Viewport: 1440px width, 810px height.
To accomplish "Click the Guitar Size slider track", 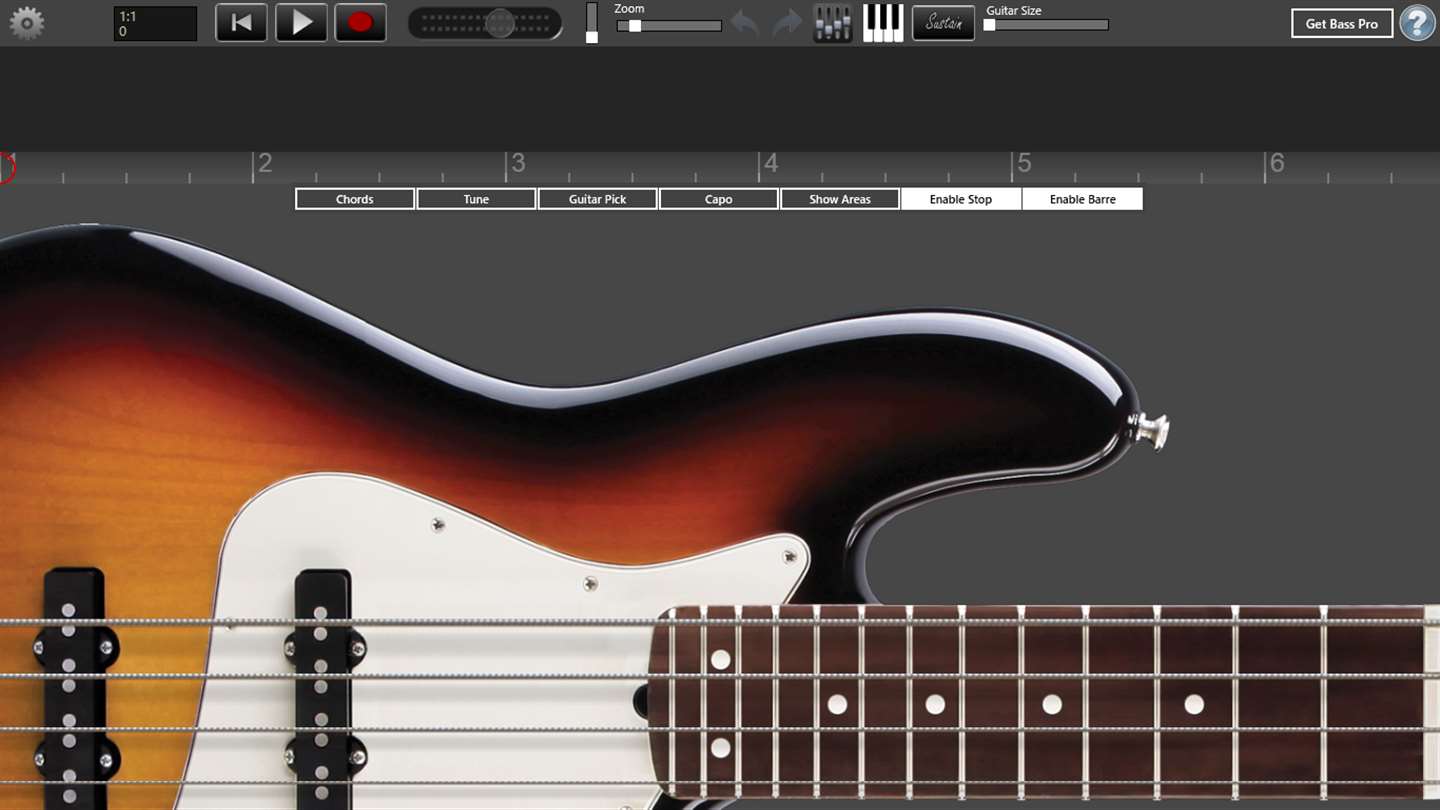I will click(1046, 25).
